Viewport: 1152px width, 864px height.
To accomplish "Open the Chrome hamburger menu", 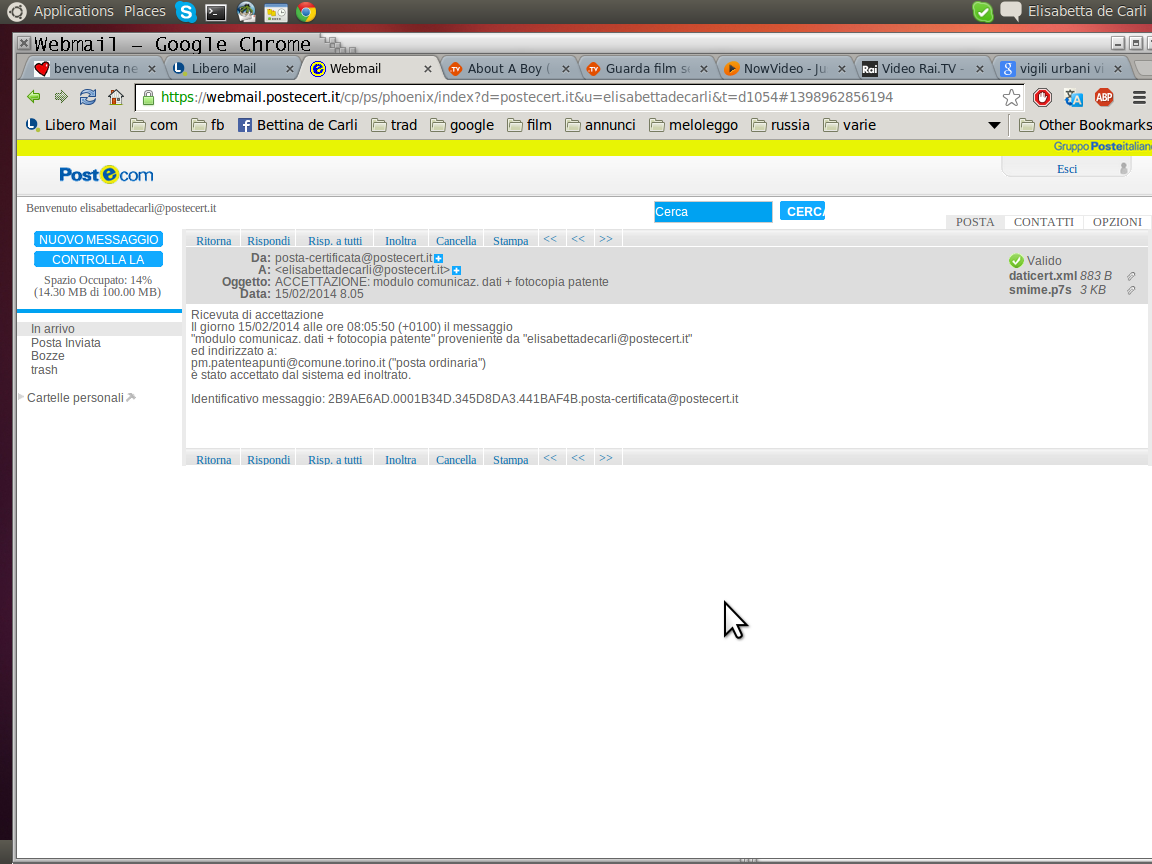I will [1139, 97].
